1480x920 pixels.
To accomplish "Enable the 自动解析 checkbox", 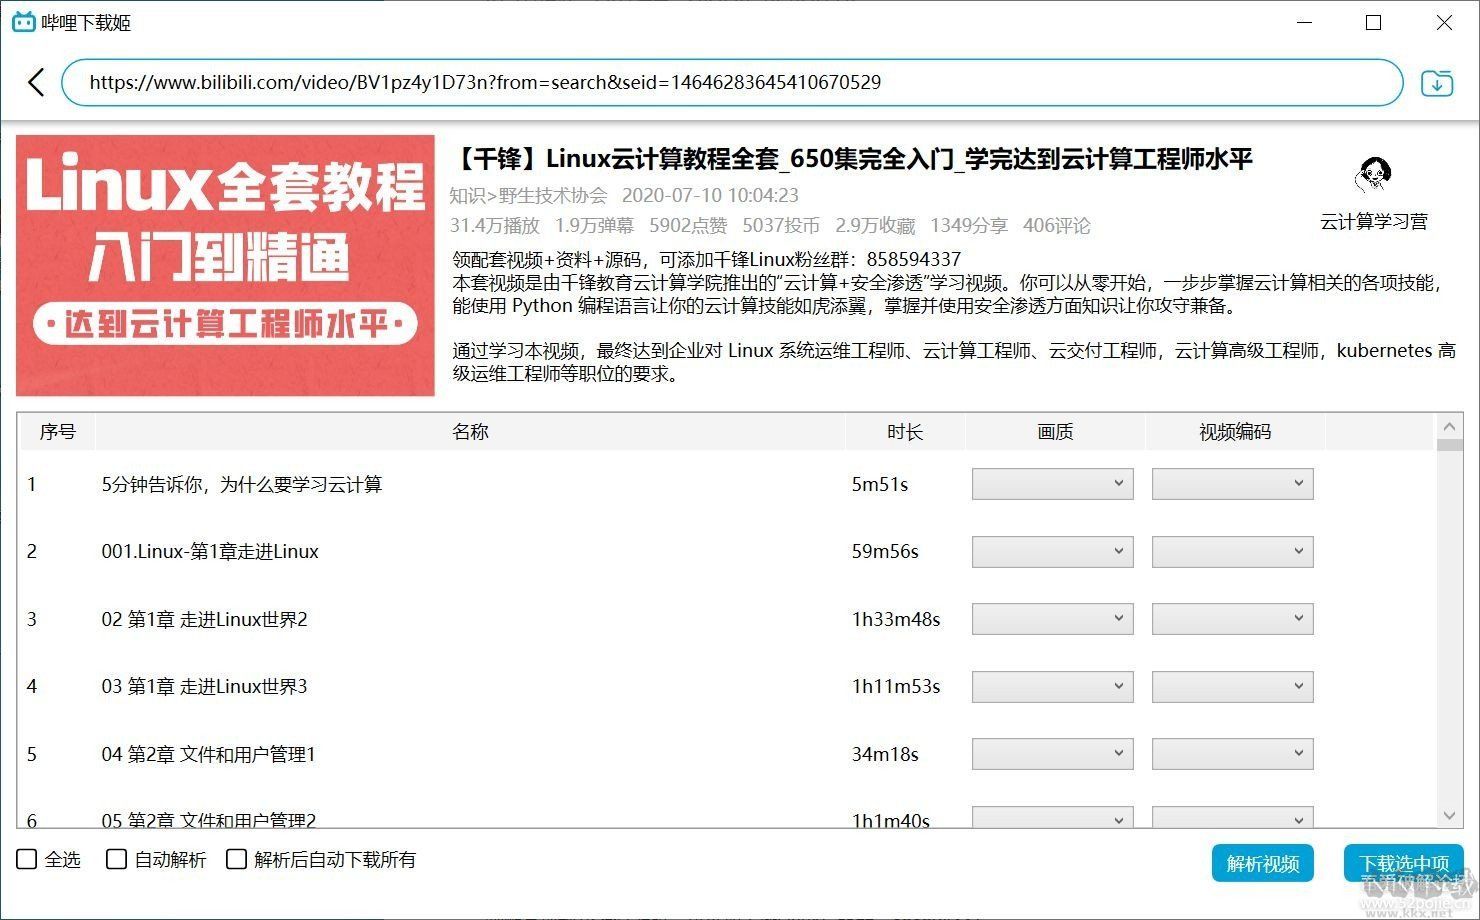I will click(x=116, y=859).
